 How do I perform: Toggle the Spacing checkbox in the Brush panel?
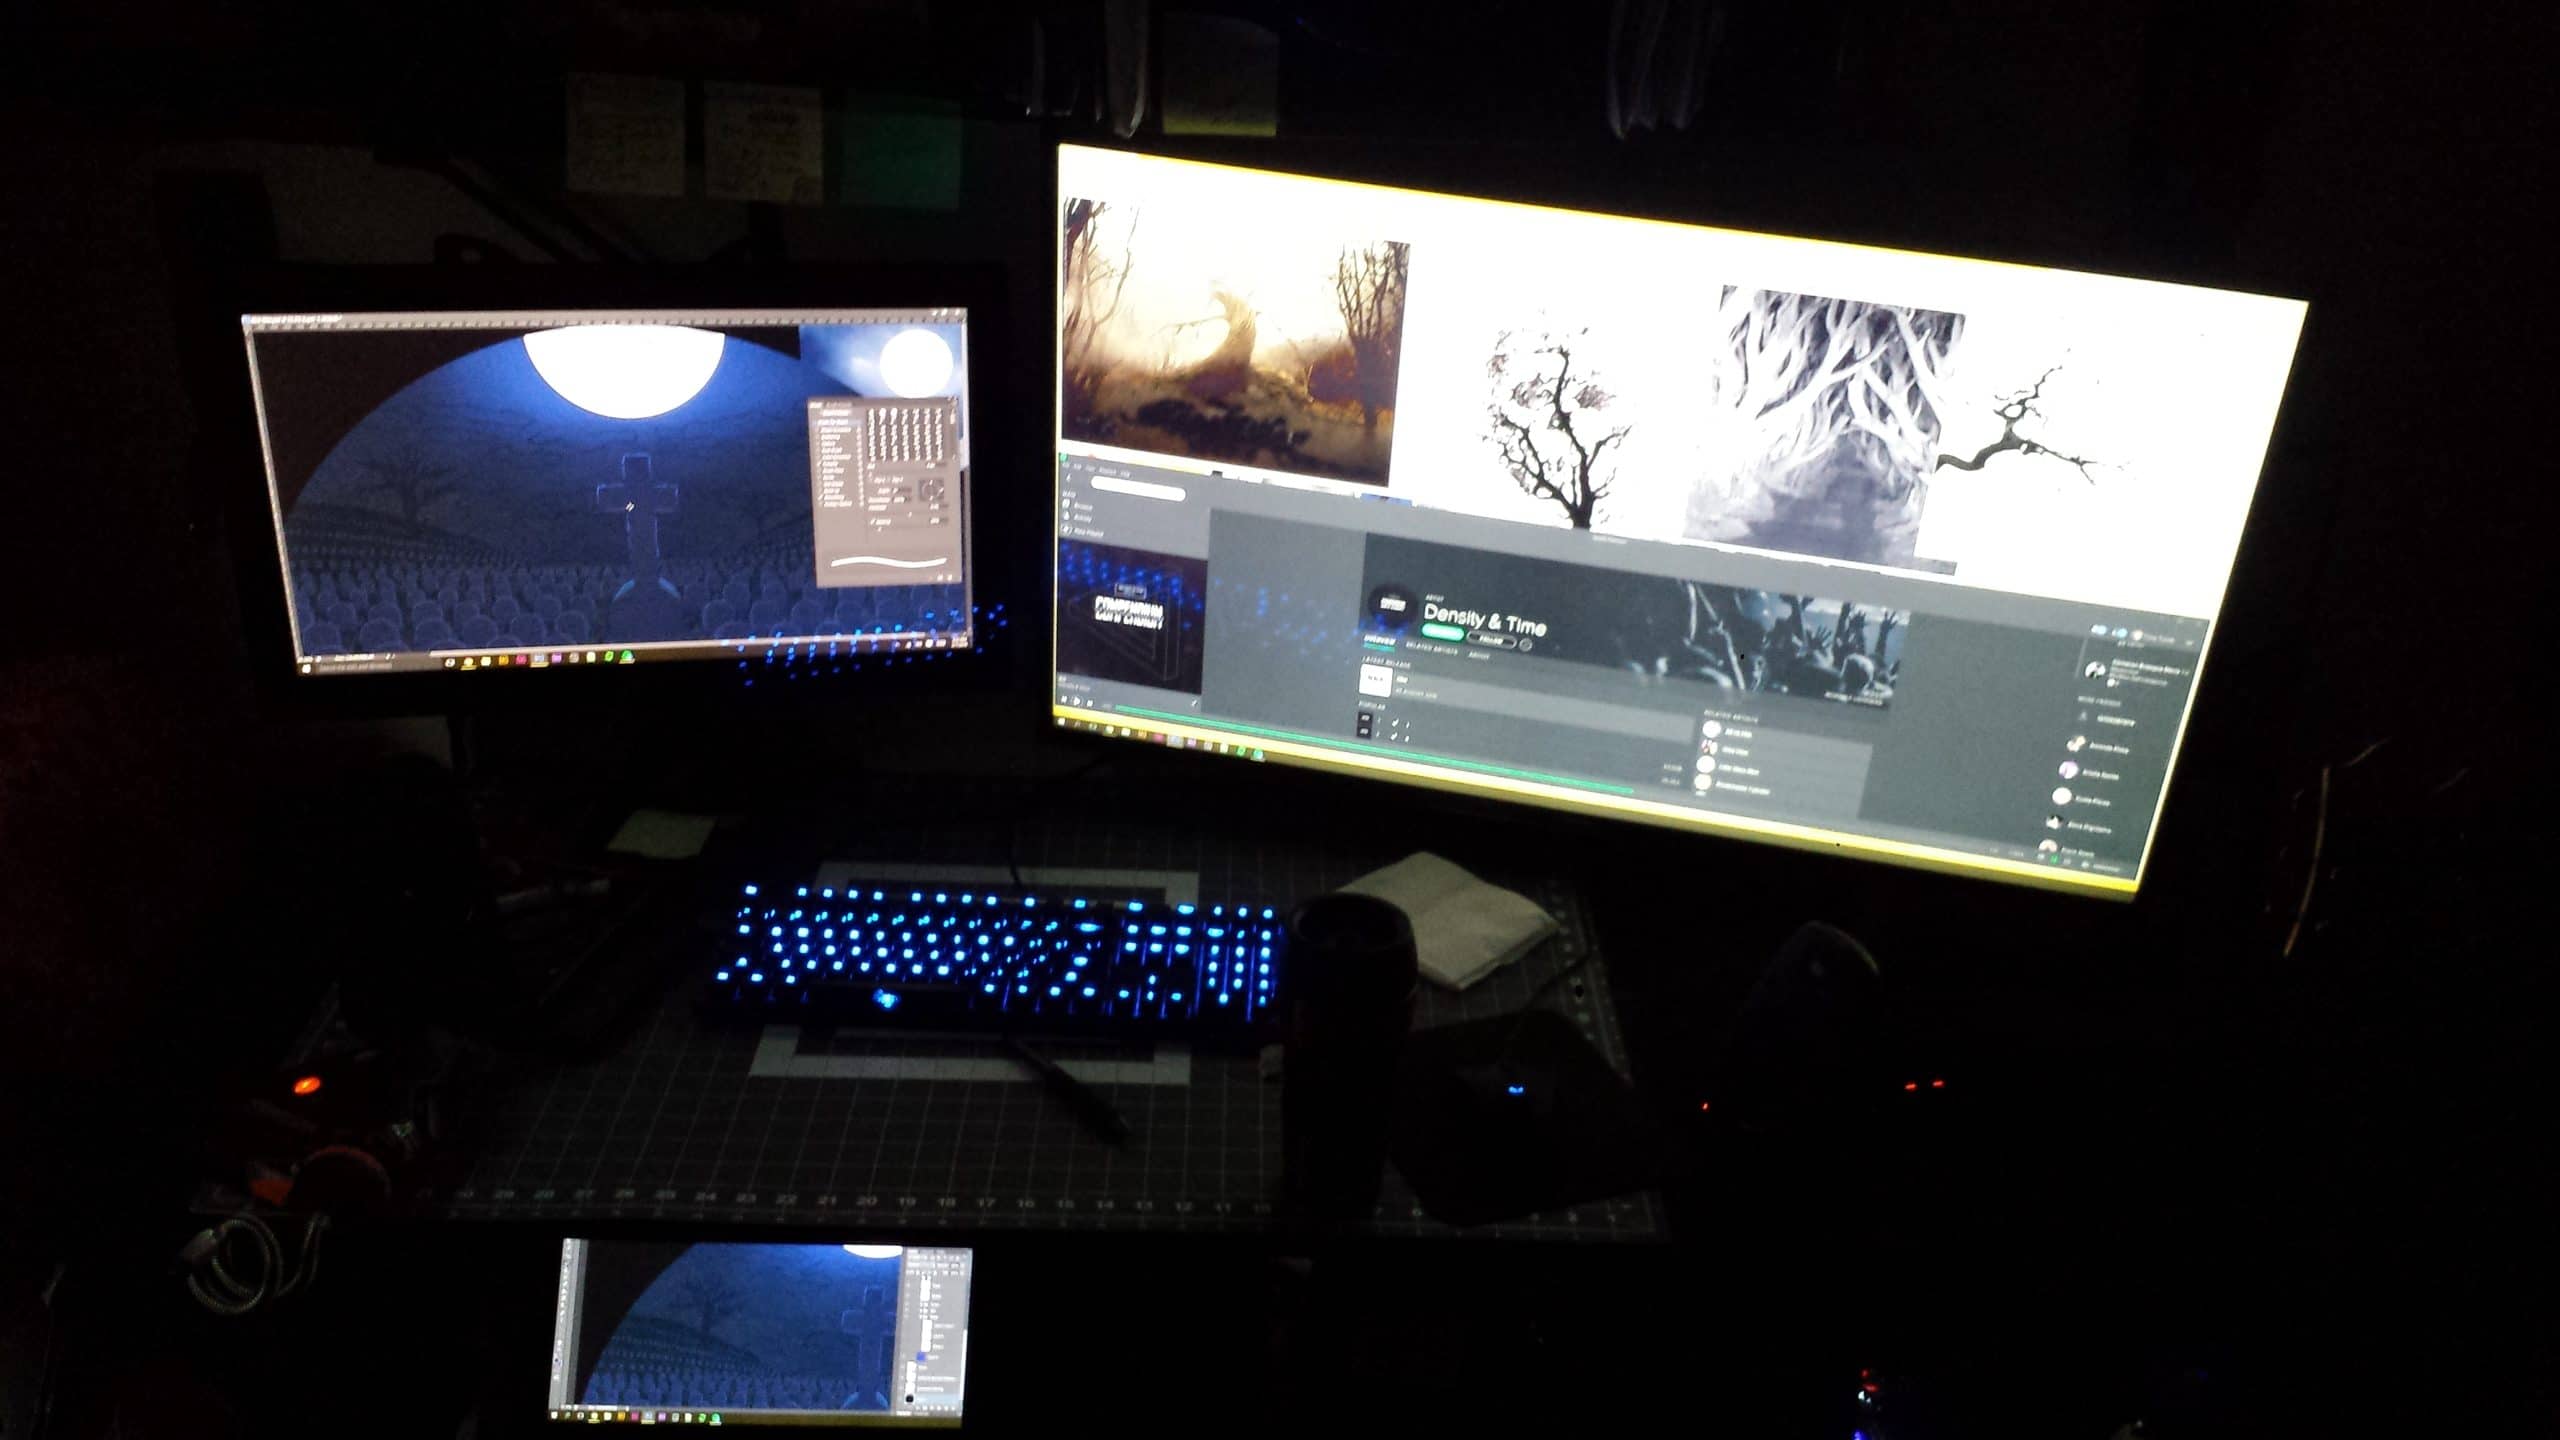[874, 521]
